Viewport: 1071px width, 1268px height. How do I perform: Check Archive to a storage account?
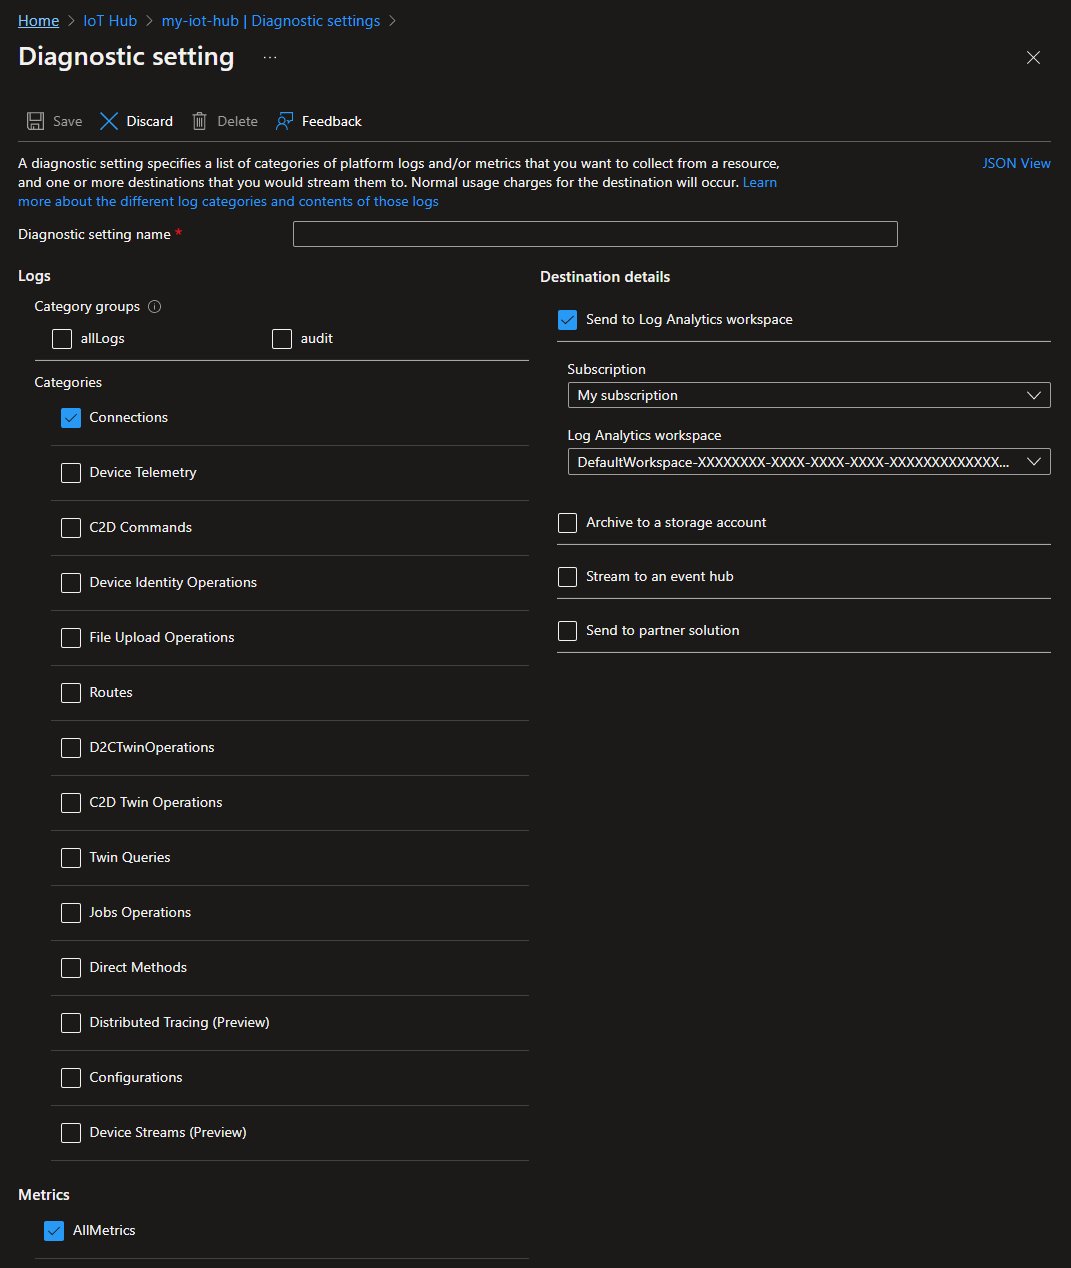[x=567, y=522]
